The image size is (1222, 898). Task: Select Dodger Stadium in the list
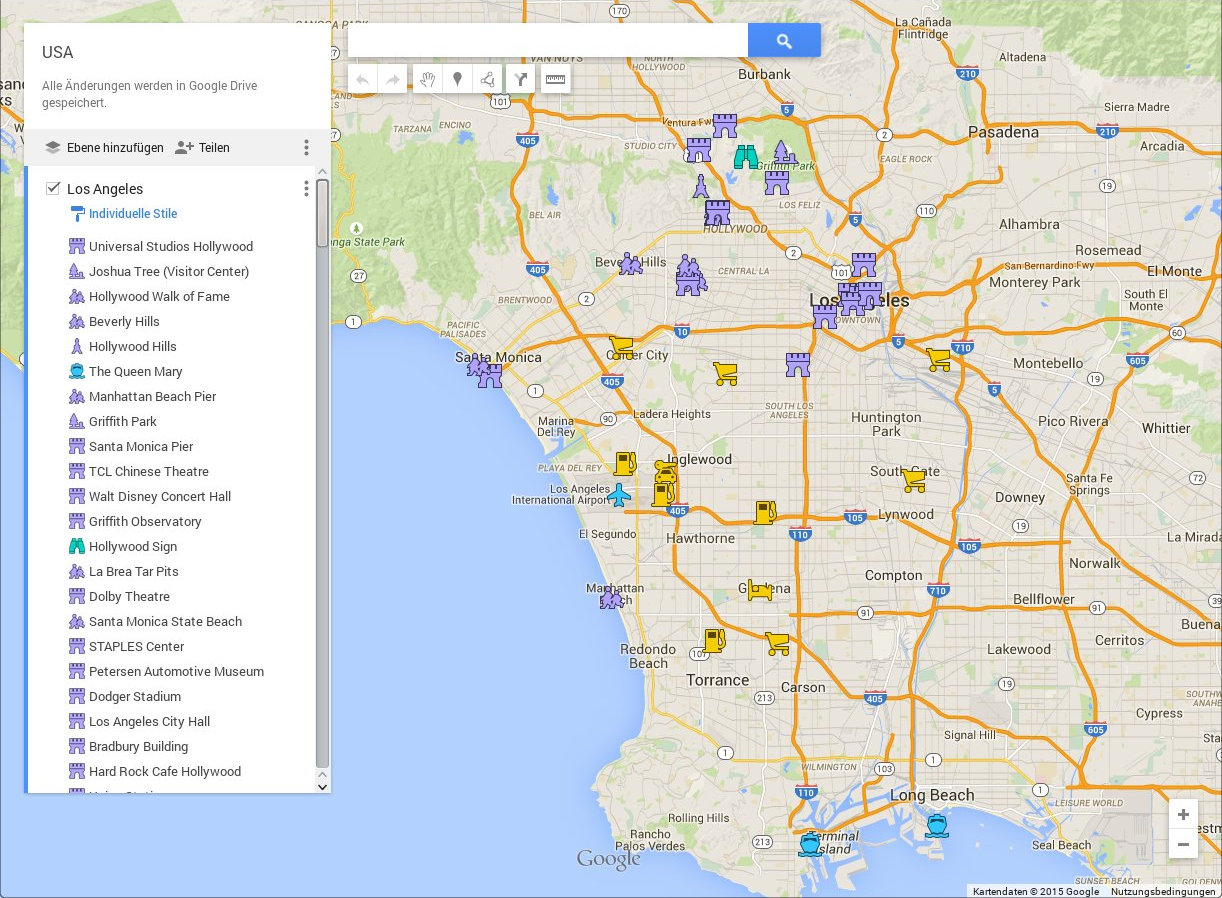tap(135, 696)
